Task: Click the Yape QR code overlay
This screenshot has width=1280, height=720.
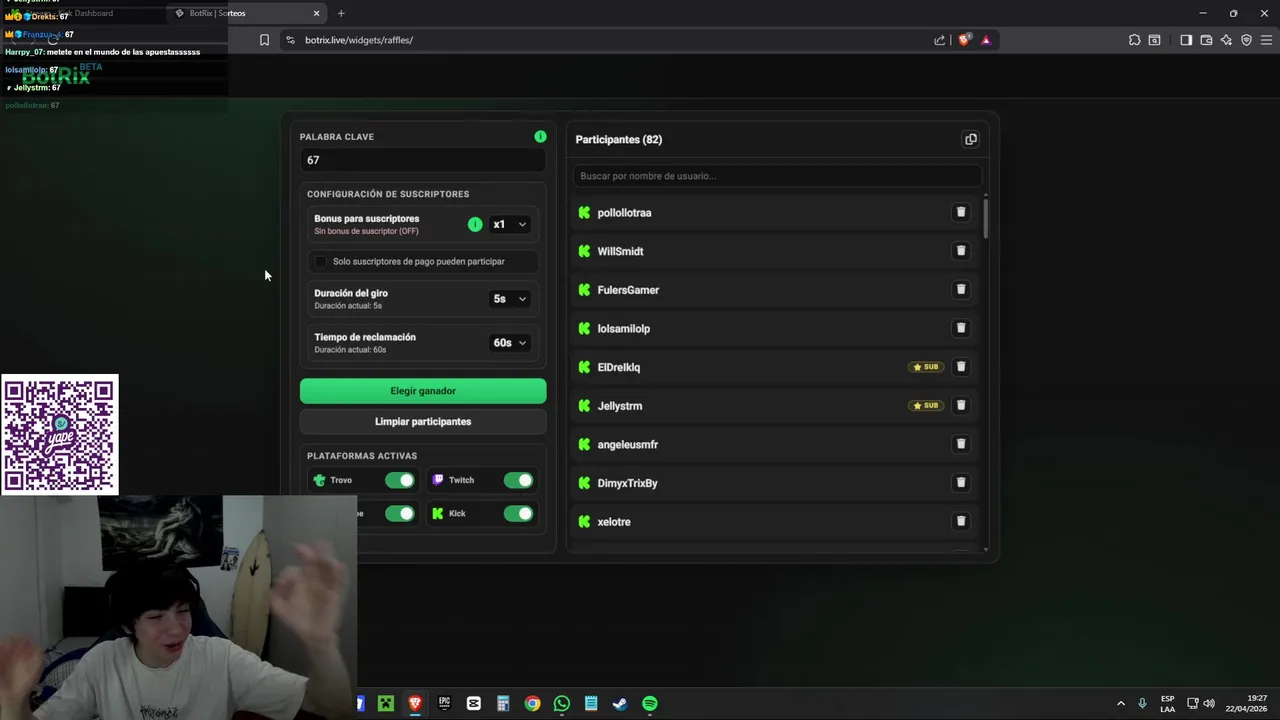Action: pos(60,435)
